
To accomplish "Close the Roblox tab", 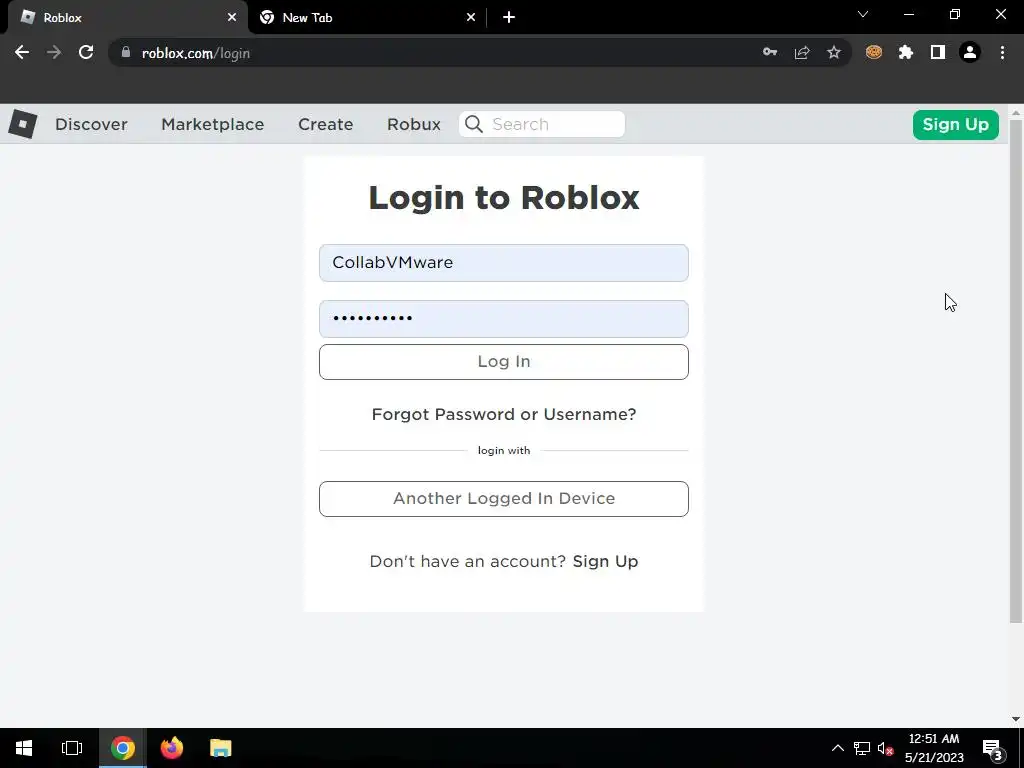I will click(x=232, y=18).
